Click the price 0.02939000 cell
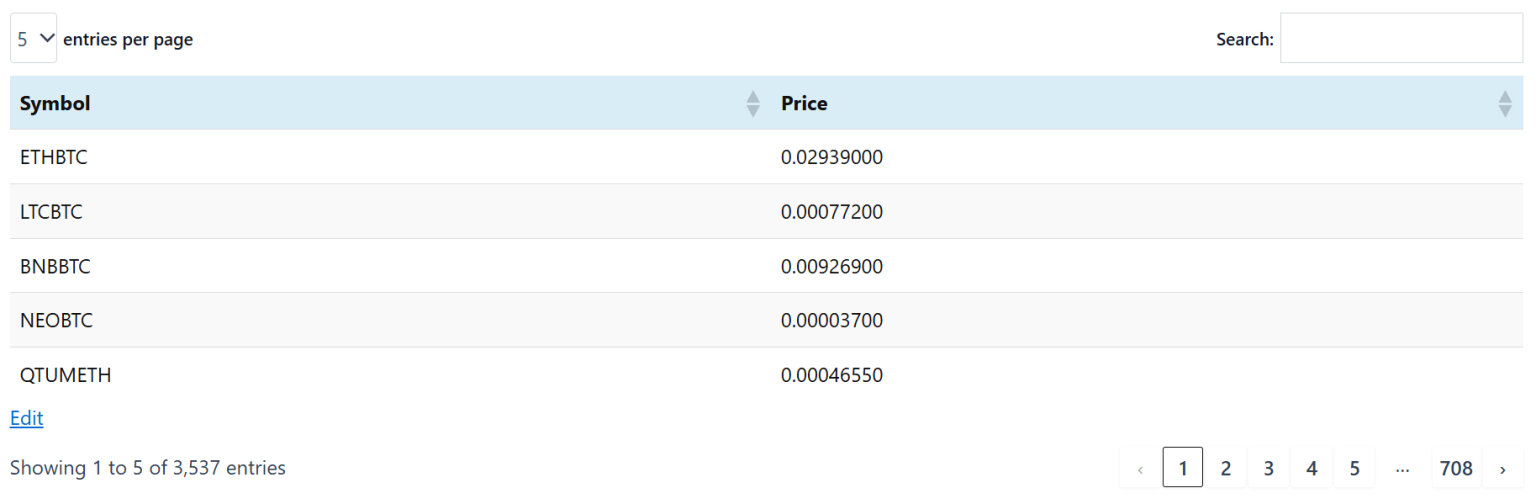The width and height of the screenshot is (1536, 504). [1147, 157]
